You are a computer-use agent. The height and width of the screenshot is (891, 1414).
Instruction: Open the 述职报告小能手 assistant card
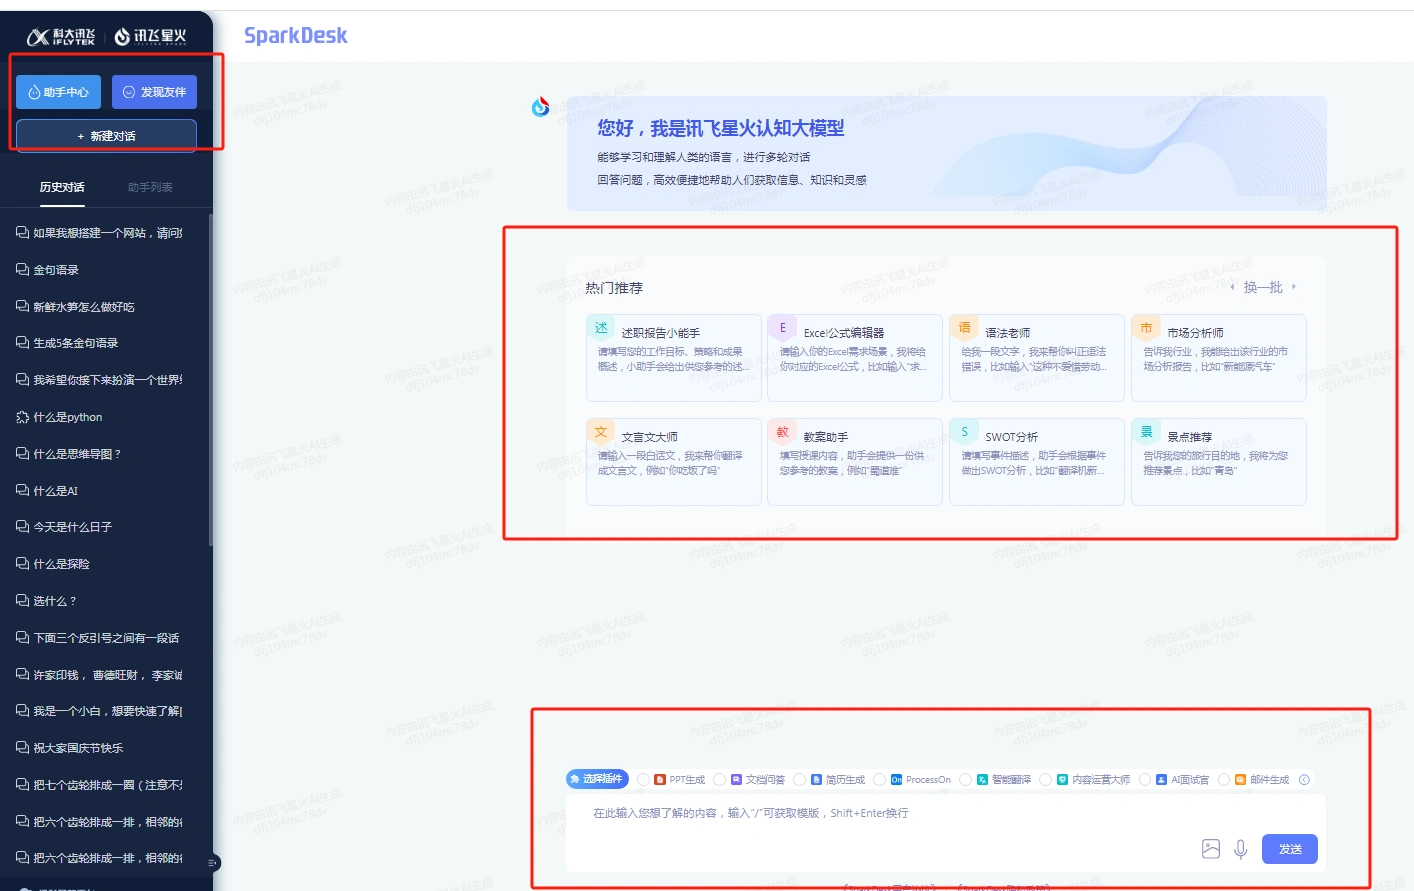[674, 358]
